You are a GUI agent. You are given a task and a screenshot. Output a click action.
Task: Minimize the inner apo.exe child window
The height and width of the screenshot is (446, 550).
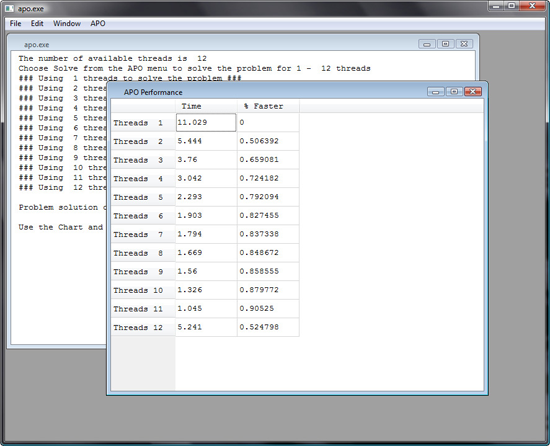pos(427,44)
